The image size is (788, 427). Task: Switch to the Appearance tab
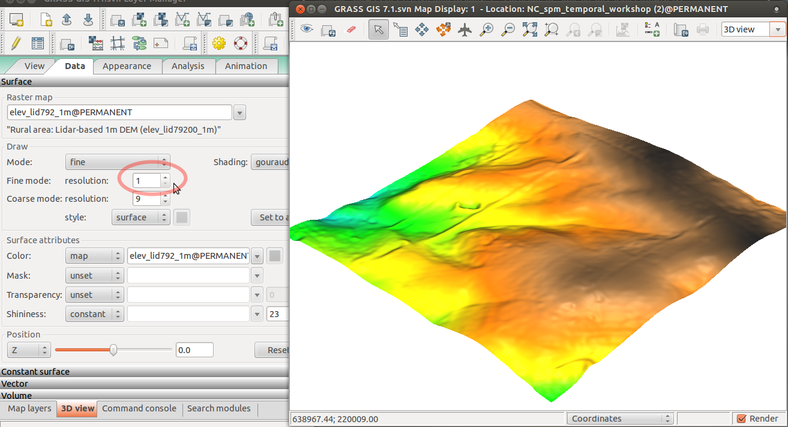coord(127,66)
